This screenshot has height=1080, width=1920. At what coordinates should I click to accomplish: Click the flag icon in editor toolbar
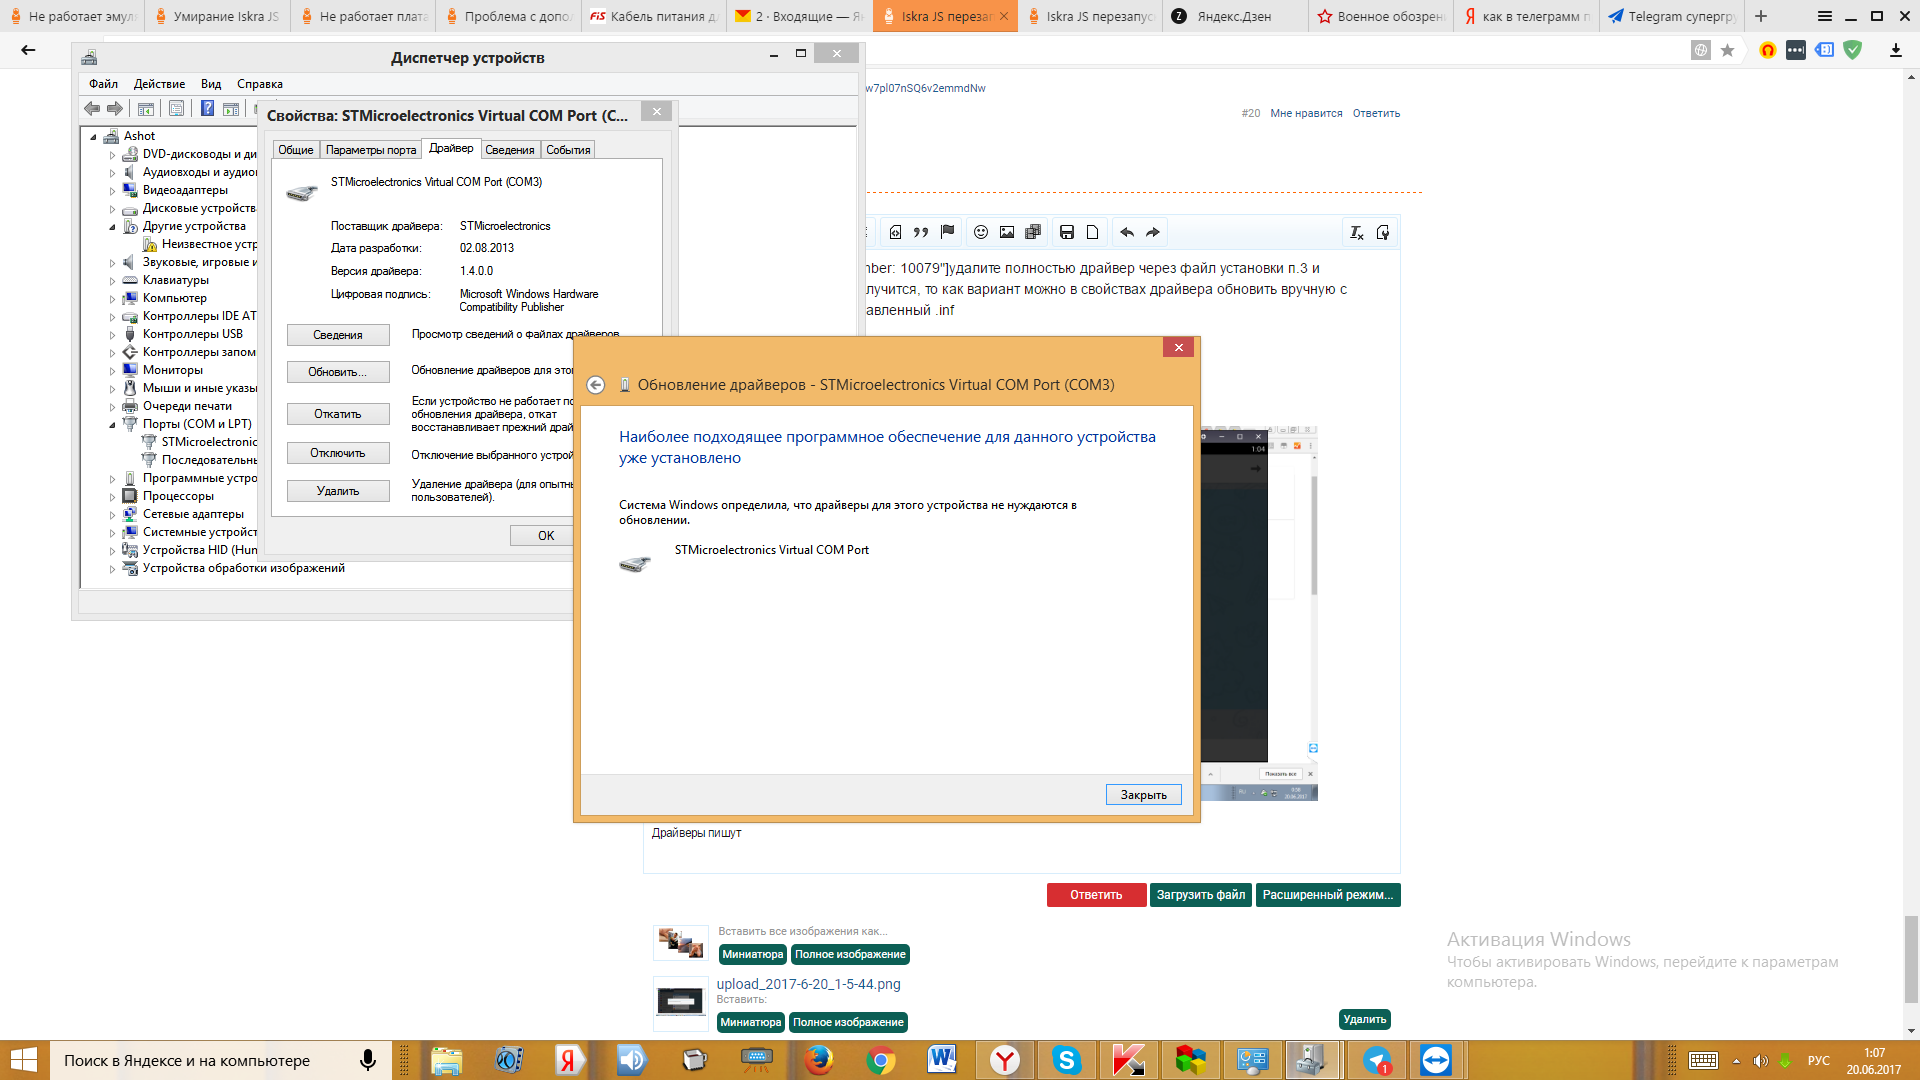pos(948,232)
